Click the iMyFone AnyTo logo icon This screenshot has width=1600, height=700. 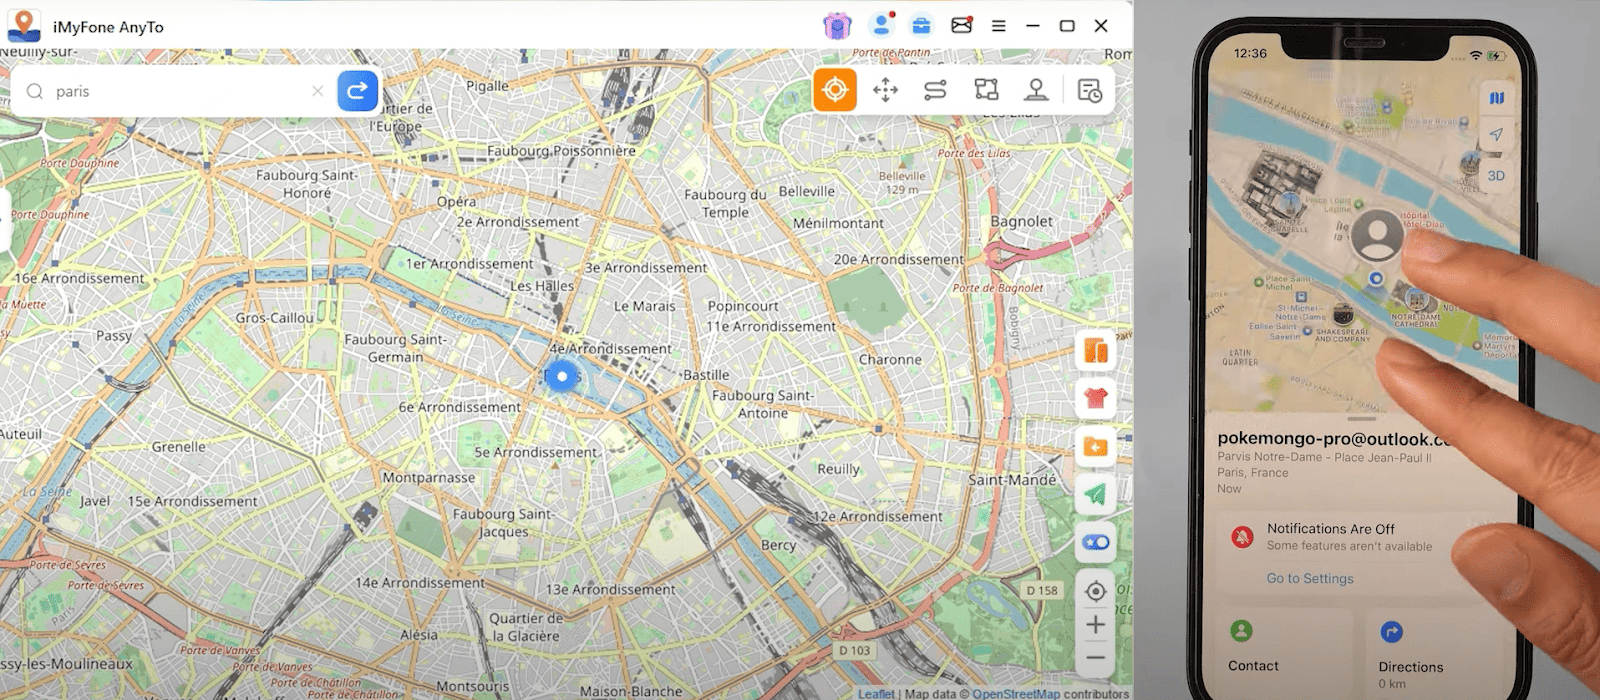pyautogui.click(x=24, y=25)
